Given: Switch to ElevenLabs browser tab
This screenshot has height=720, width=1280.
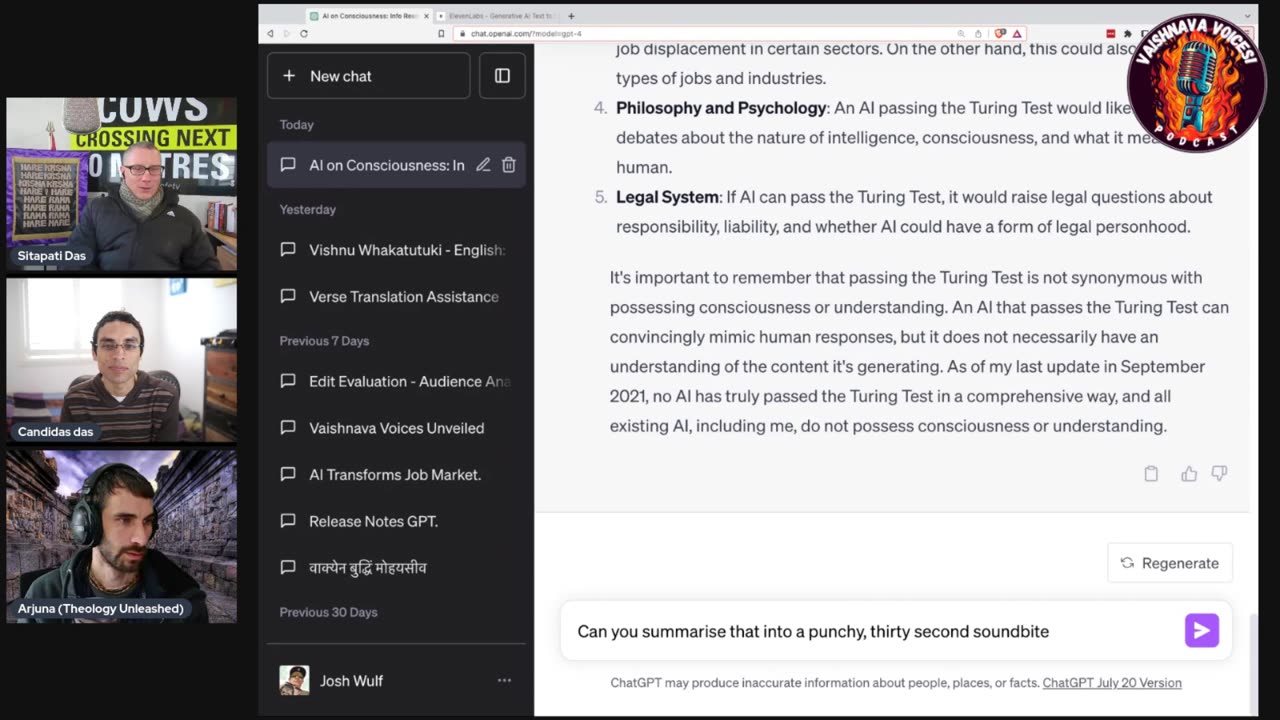Looking at the screenshot, I should point(497,16).
